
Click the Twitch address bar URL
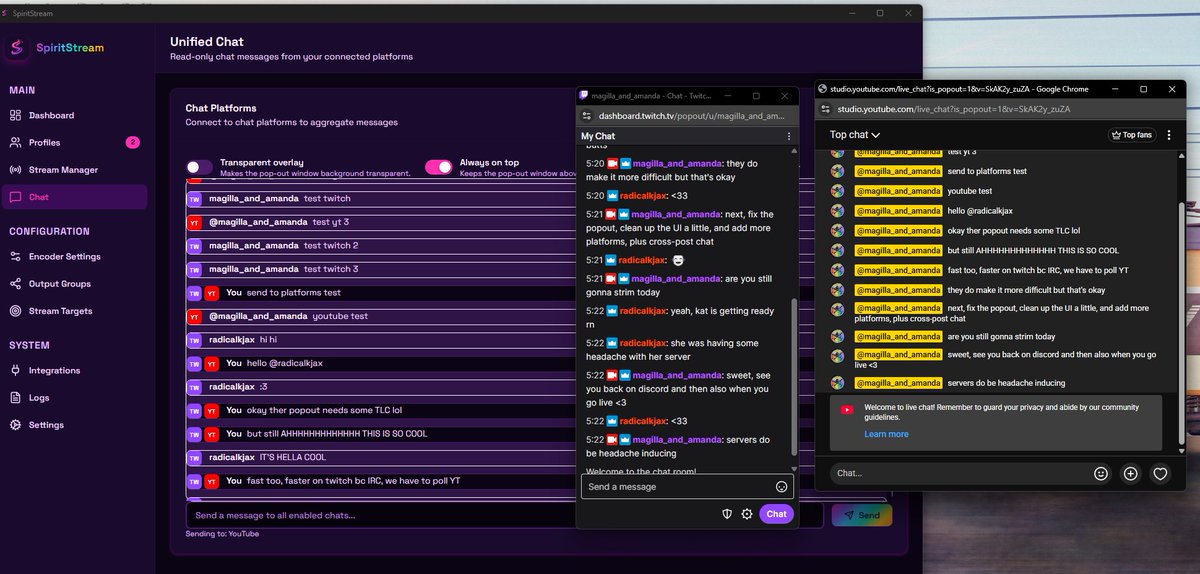pos(693,116)
